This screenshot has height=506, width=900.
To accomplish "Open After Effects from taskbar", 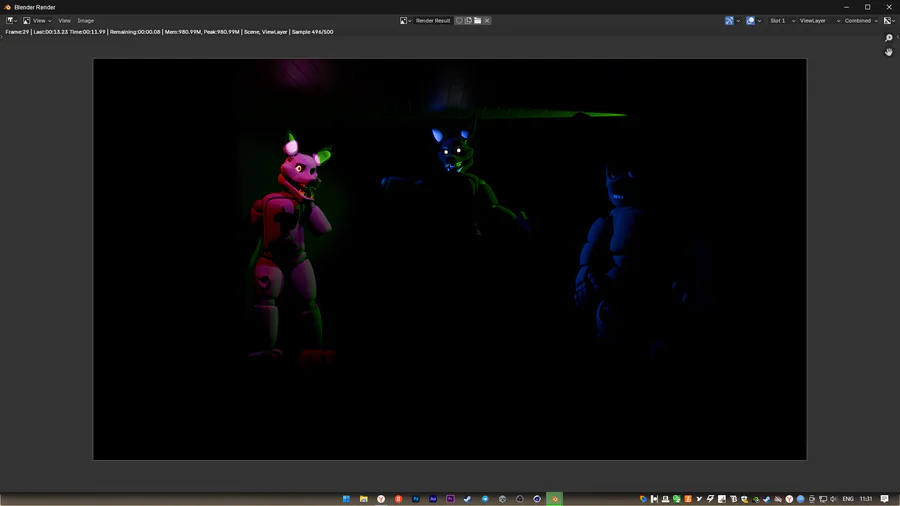I will (433, 499).
